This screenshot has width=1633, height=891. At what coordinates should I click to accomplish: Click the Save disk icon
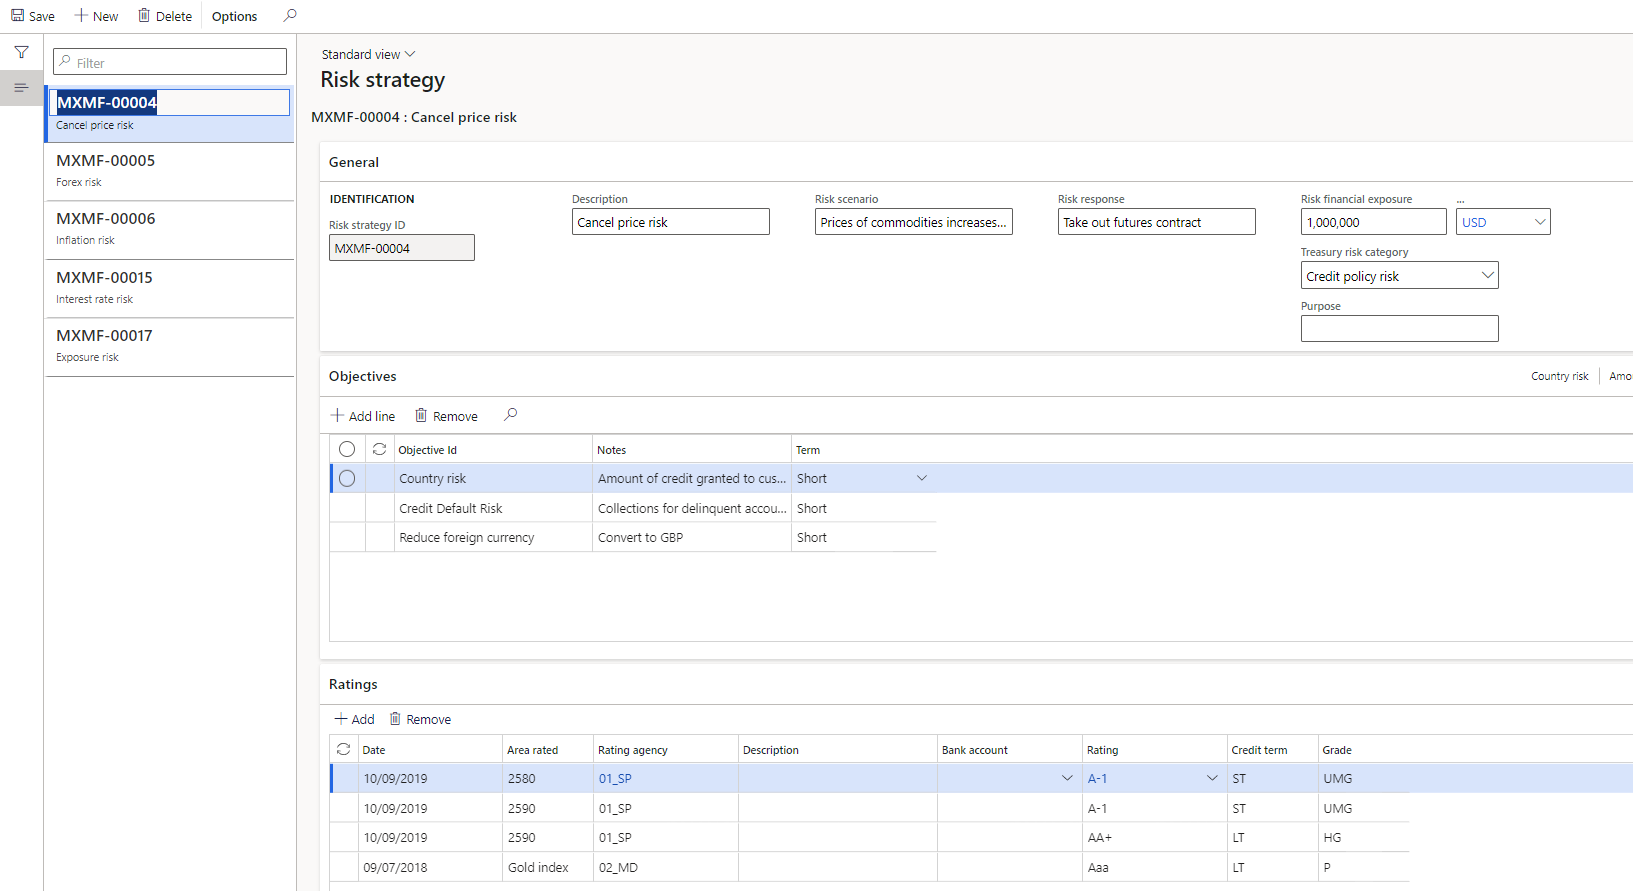click(17, 16)
